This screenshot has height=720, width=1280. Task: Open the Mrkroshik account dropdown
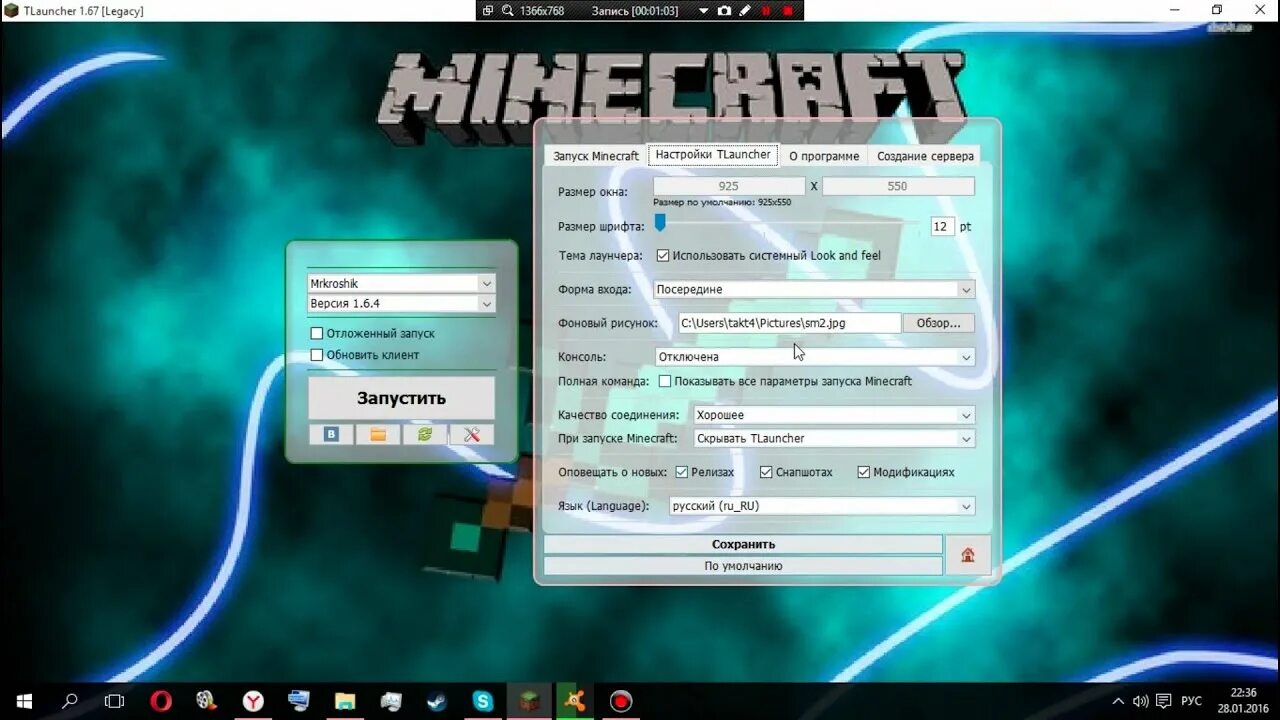tap(401, 283)
